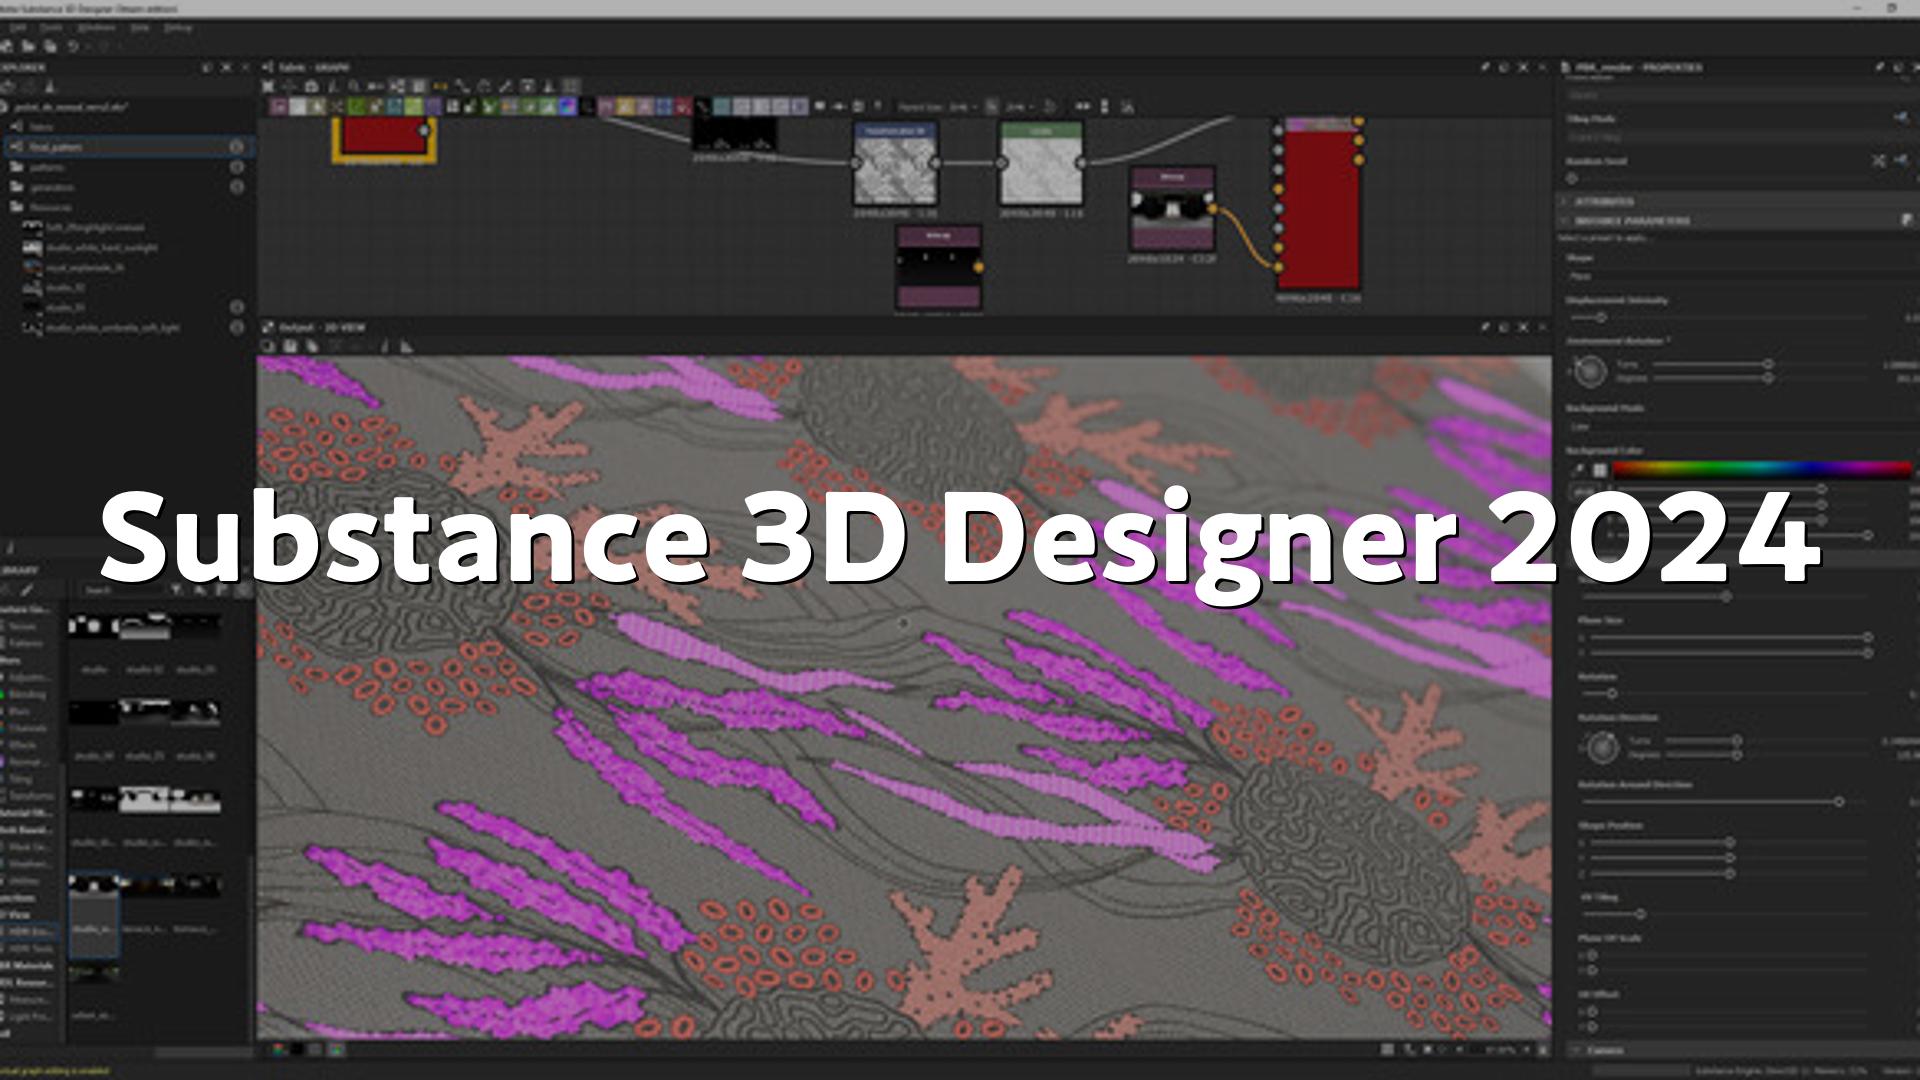Select the Blending category in Library

point(28,694)
